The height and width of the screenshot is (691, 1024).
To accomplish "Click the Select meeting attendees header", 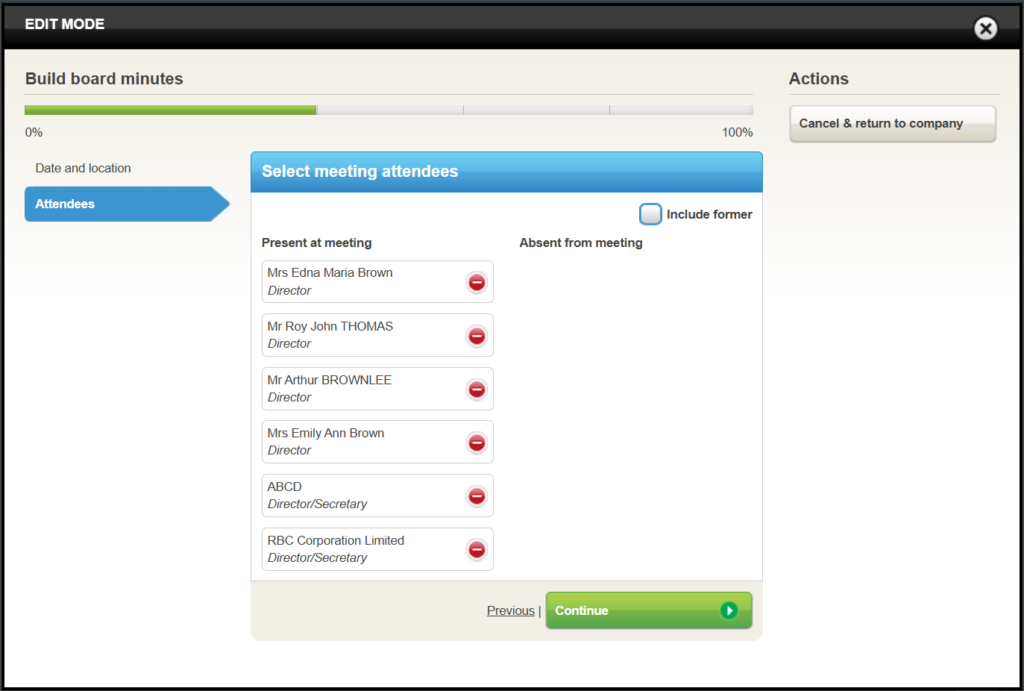I will pos(506,172).
